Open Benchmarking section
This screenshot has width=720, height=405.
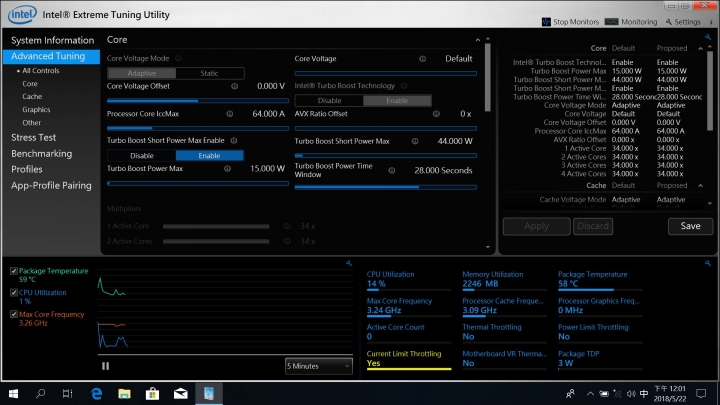click(x=41, y=153)
